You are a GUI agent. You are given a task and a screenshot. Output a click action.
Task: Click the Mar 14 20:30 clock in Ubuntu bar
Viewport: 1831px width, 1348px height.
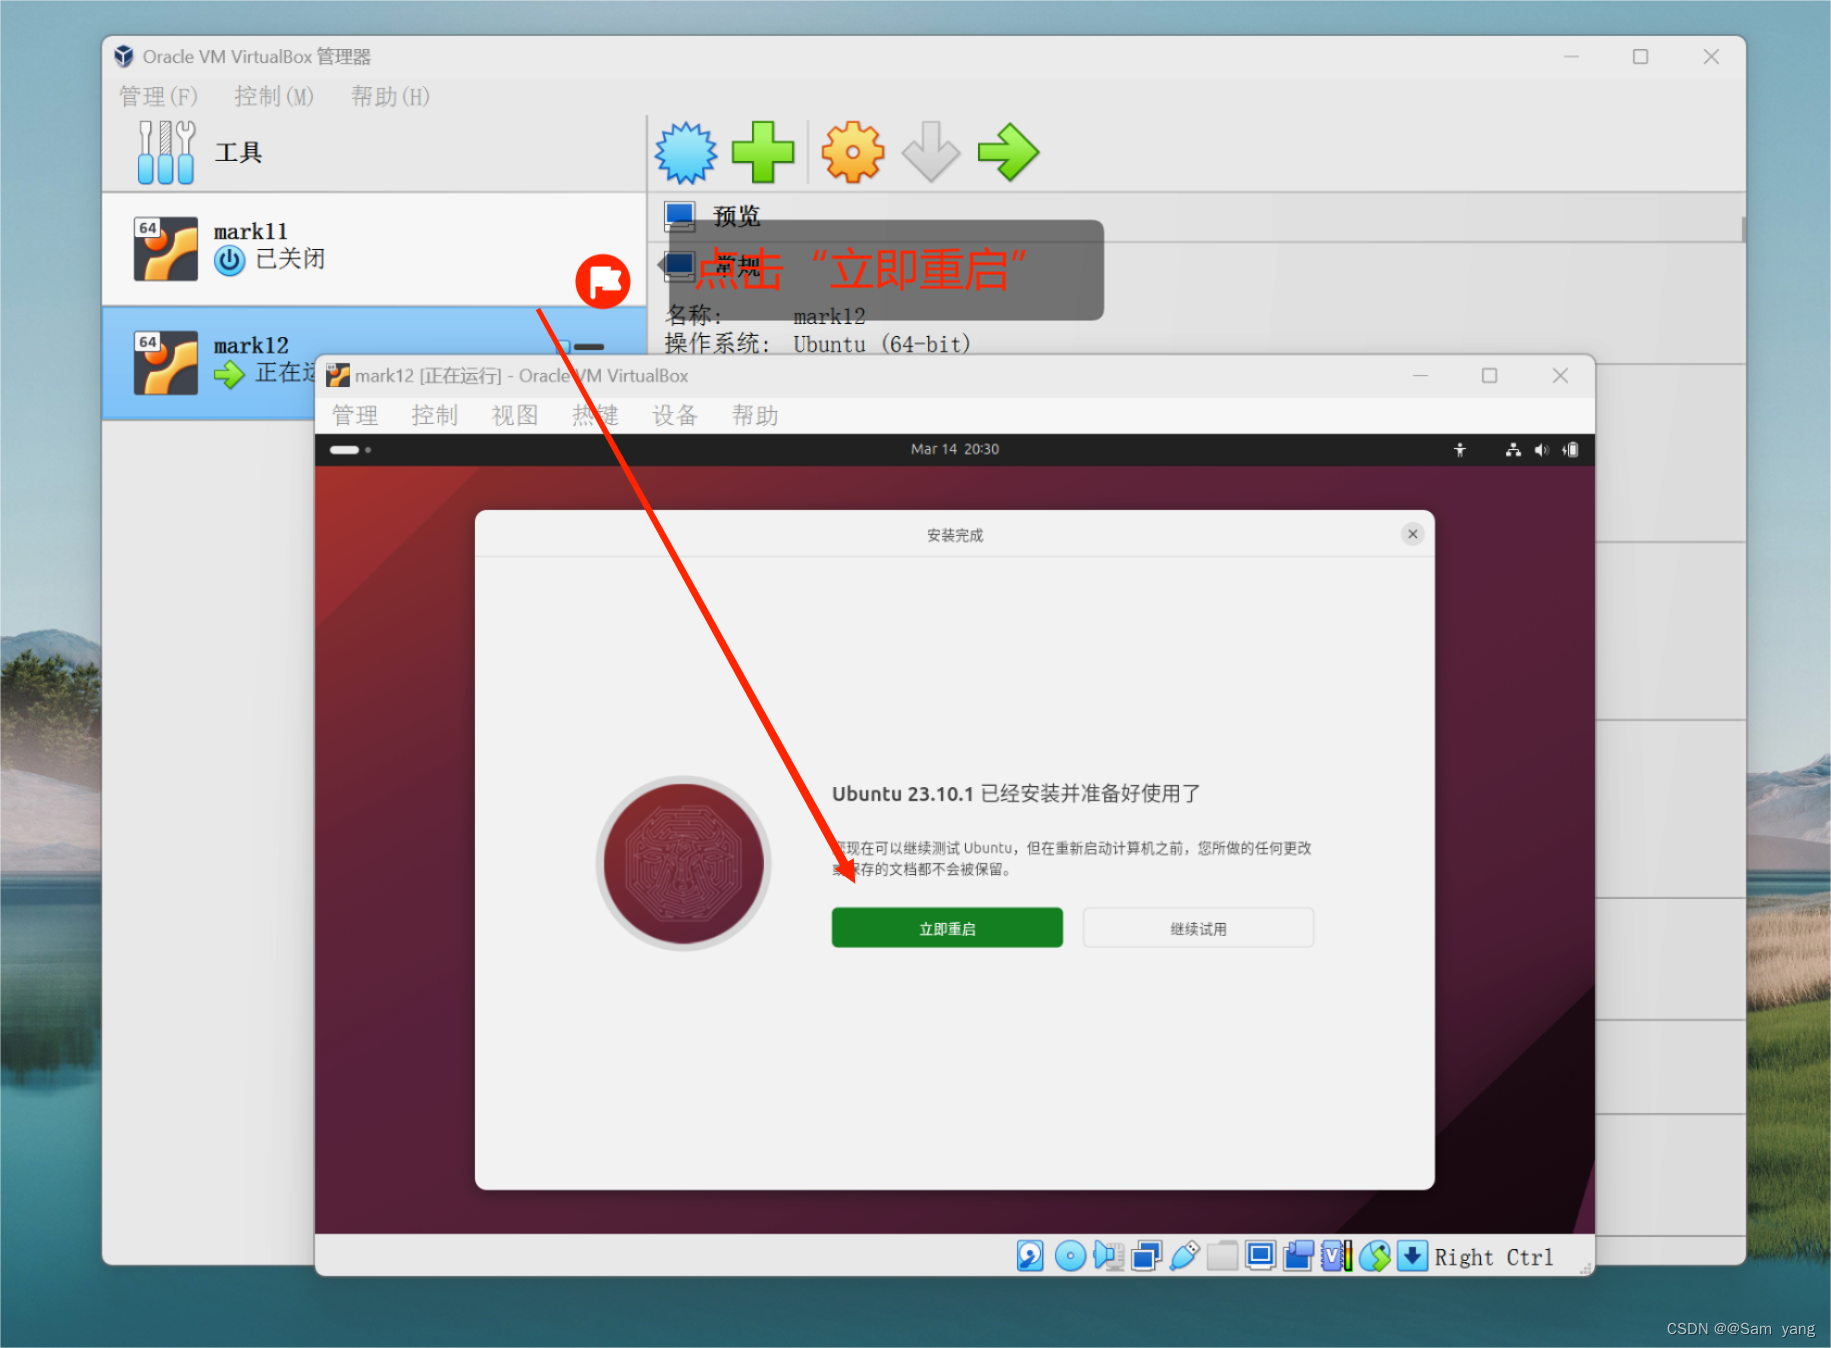point(955,449)
